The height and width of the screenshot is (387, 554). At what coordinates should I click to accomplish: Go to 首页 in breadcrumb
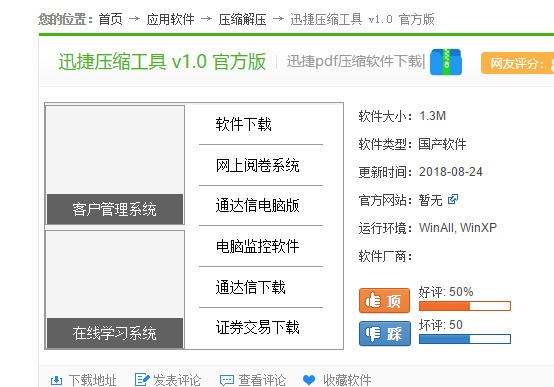pyautogui.click(x=110, y=19)
